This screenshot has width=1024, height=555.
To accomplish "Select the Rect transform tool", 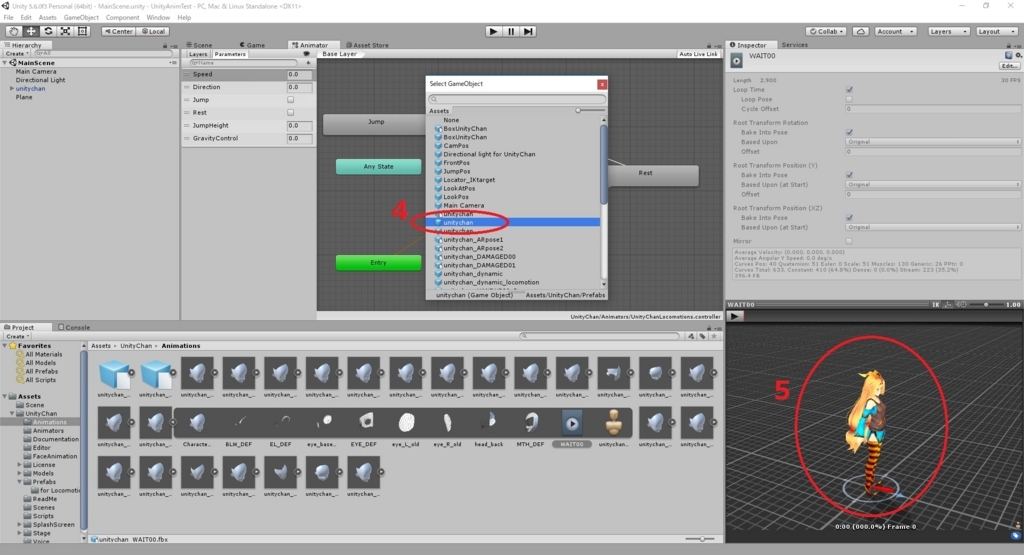I will coord(82,31).
